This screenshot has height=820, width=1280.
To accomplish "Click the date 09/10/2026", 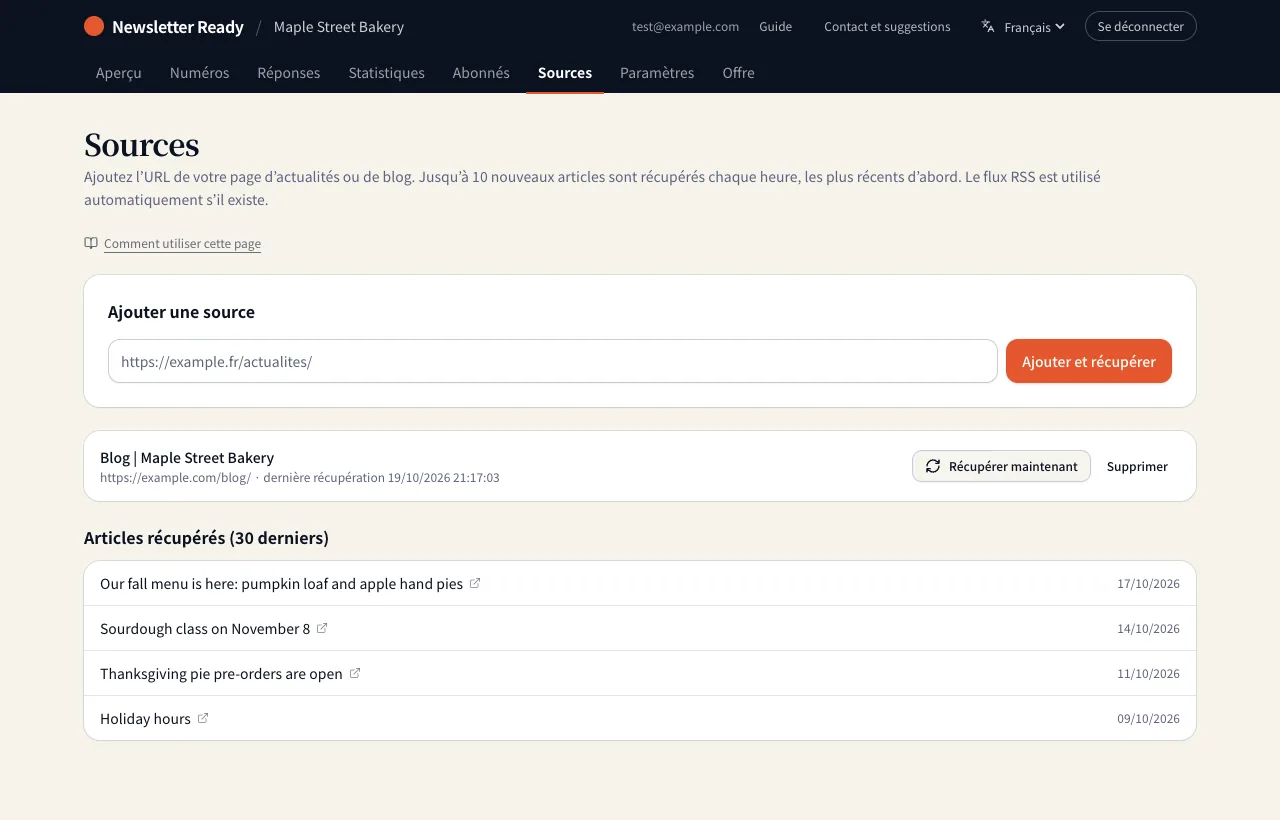I will 1148,719.
